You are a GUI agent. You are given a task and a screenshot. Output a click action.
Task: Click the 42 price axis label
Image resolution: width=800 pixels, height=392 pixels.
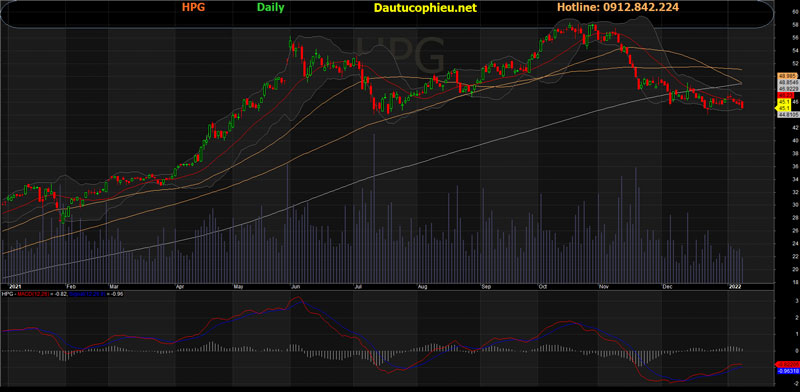coord(795,128)
